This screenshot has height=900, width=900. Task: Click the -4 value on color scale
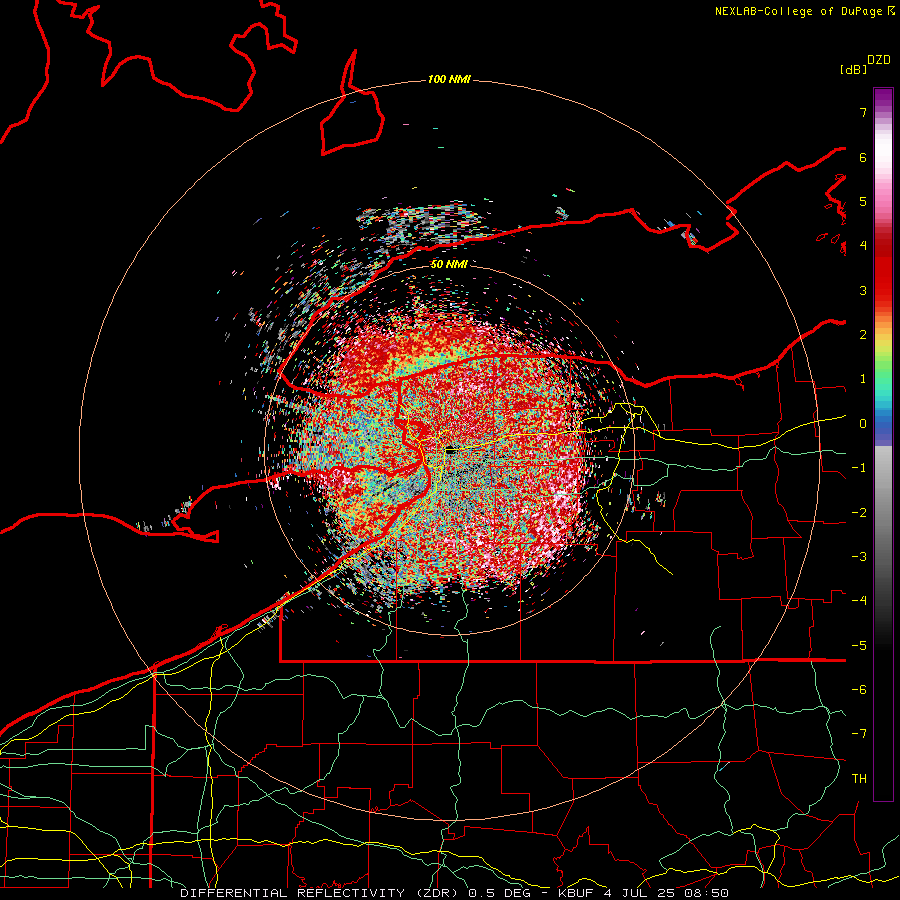(859, 601)
